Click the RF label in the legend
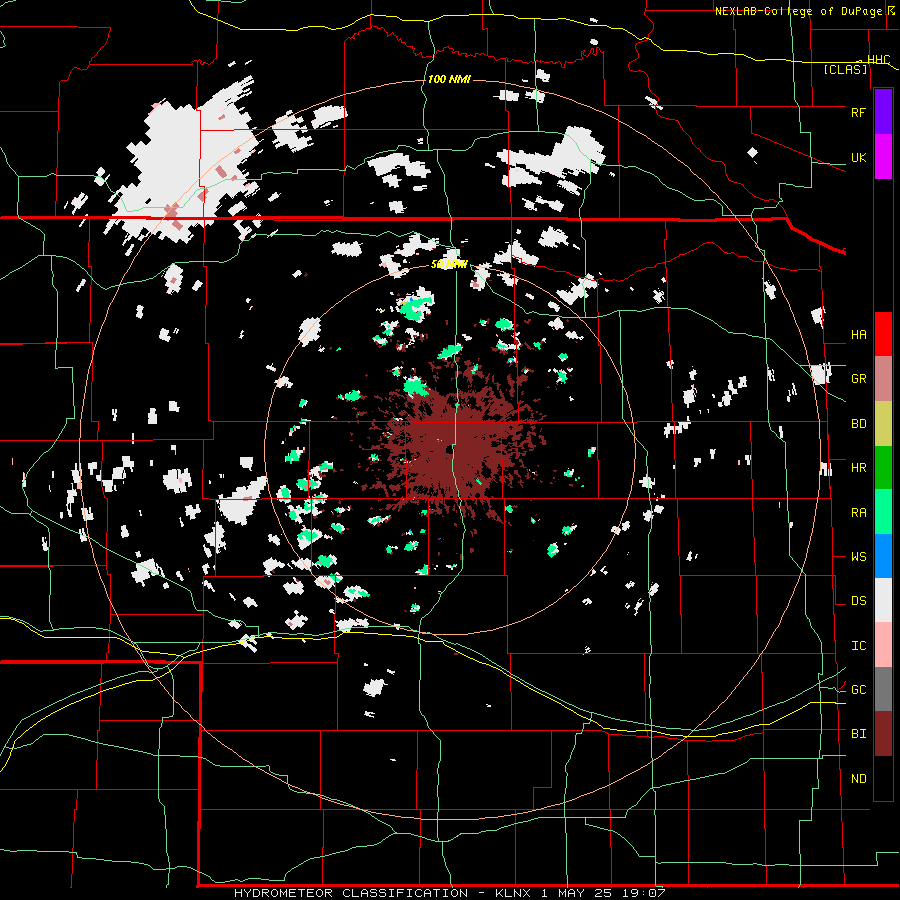Image resolution: width=900 pixels, height=900 pixels. click(x=858, y=112)
